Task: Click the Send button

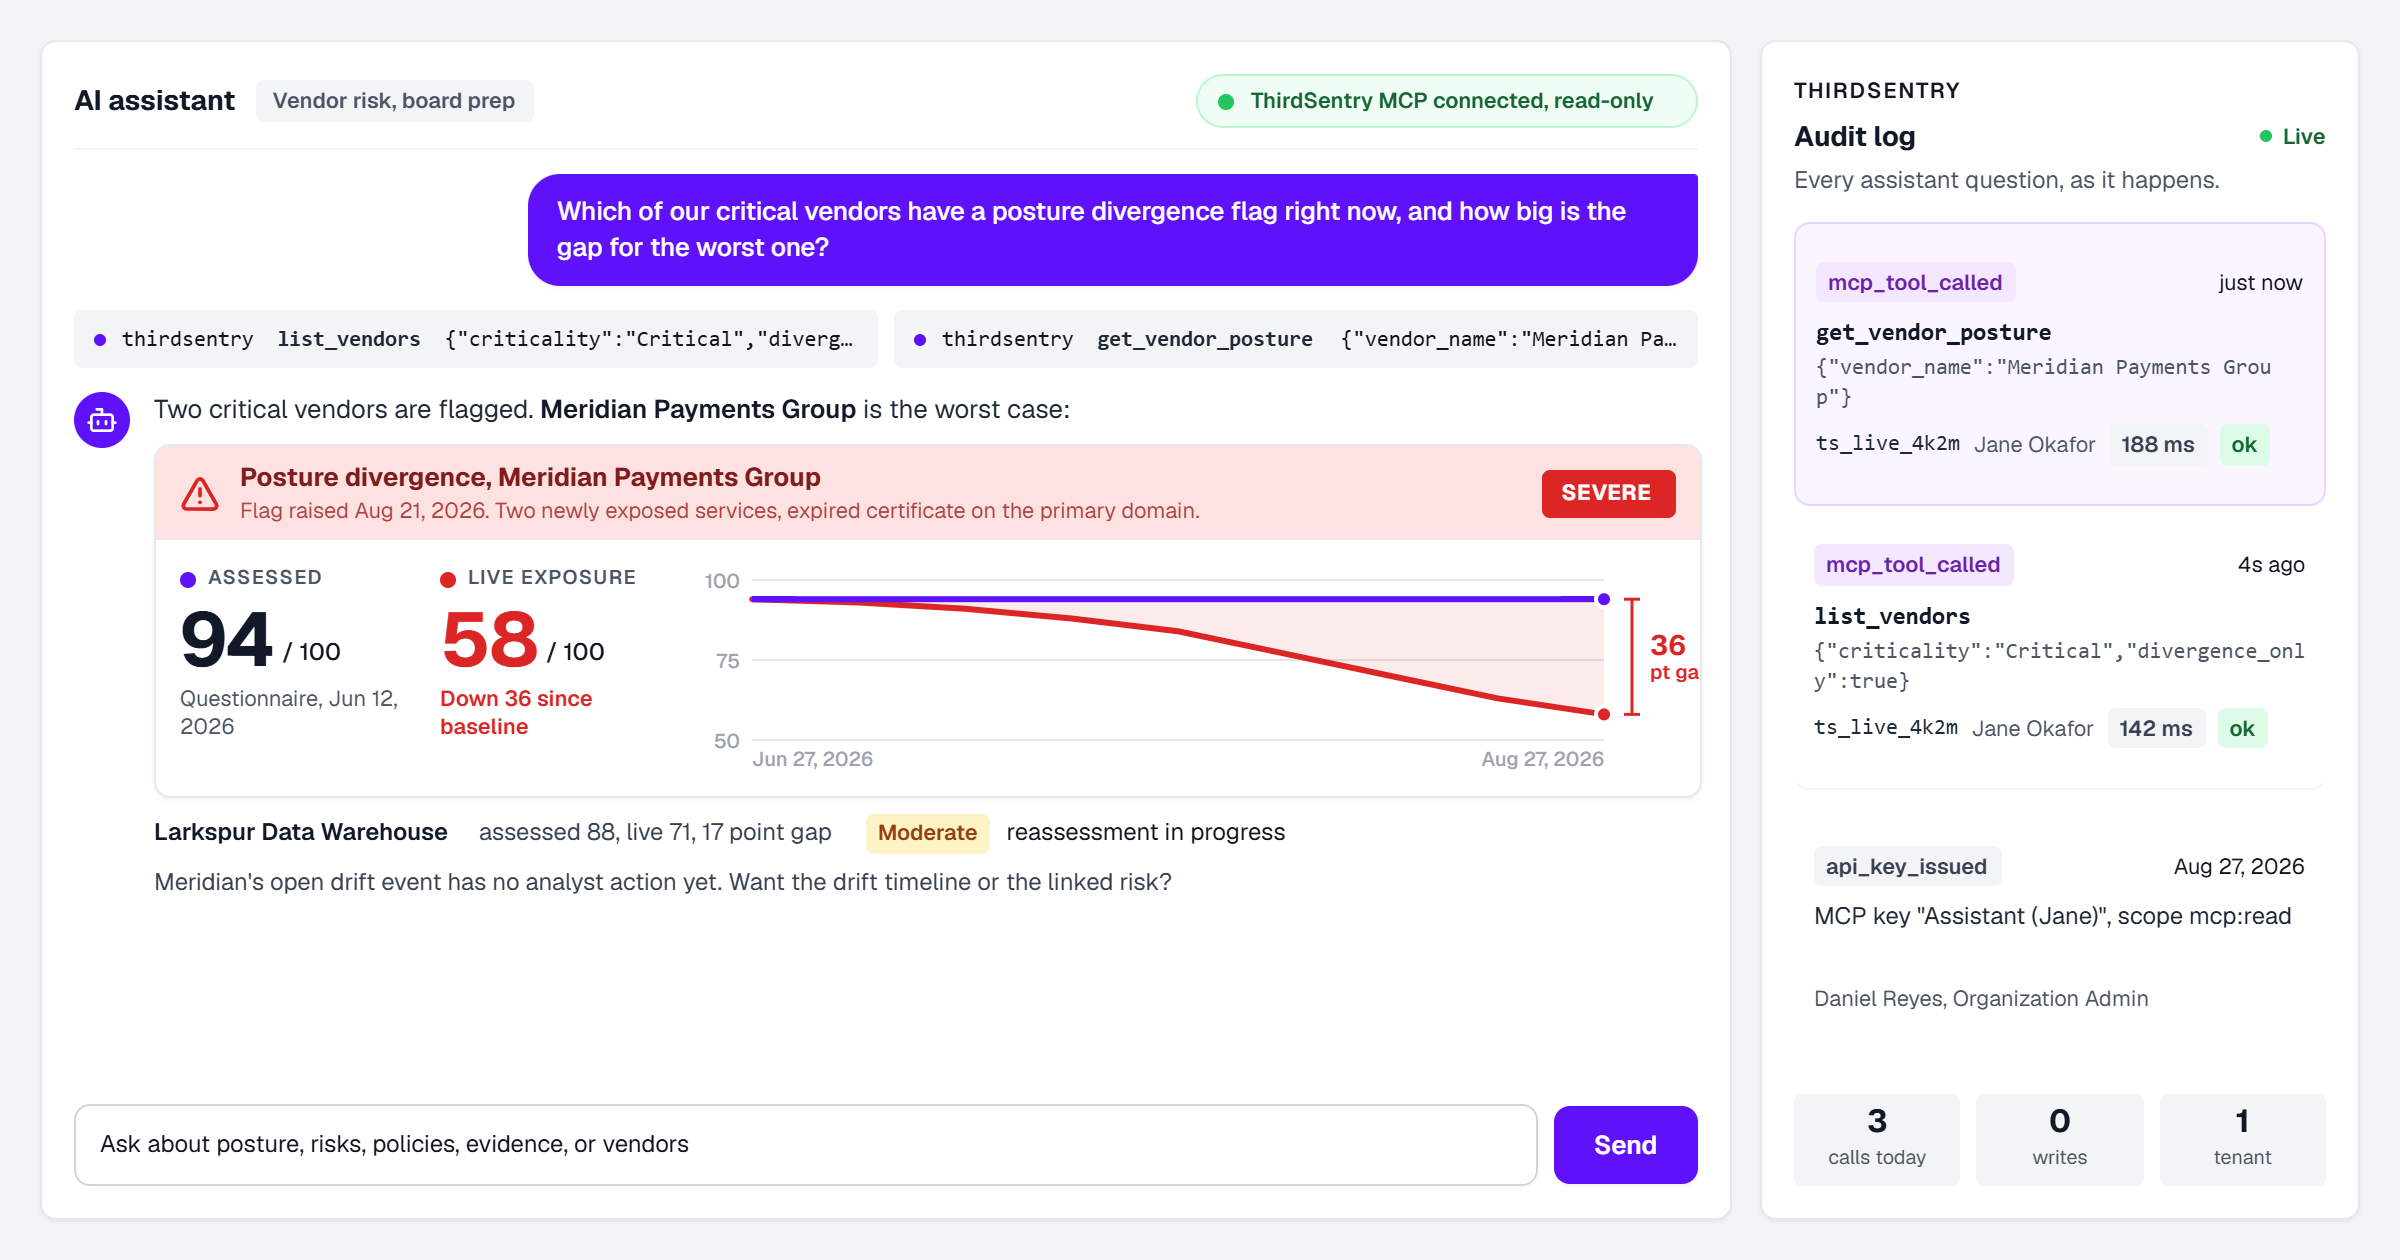Action: pos(1626,1145)
